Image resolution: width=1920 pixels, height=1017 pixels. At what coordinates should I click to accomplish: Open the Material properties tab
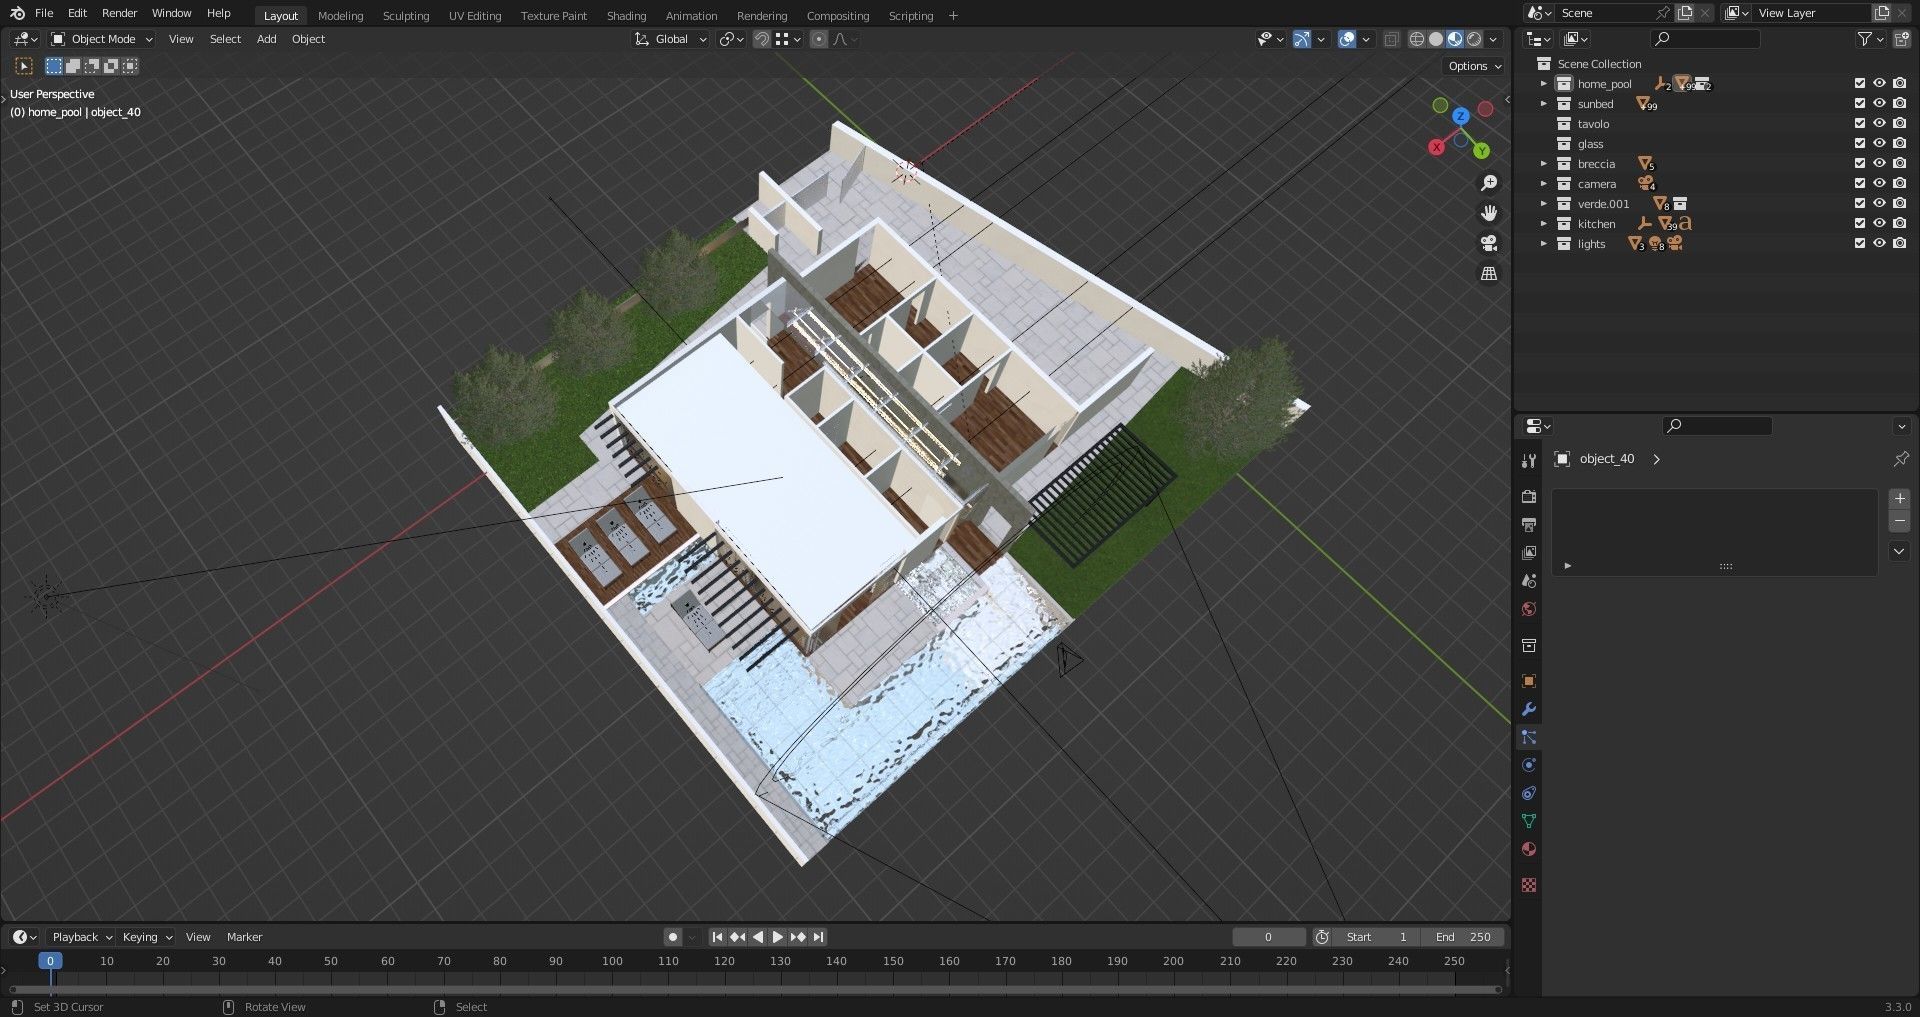click(x=1528, y=849)
